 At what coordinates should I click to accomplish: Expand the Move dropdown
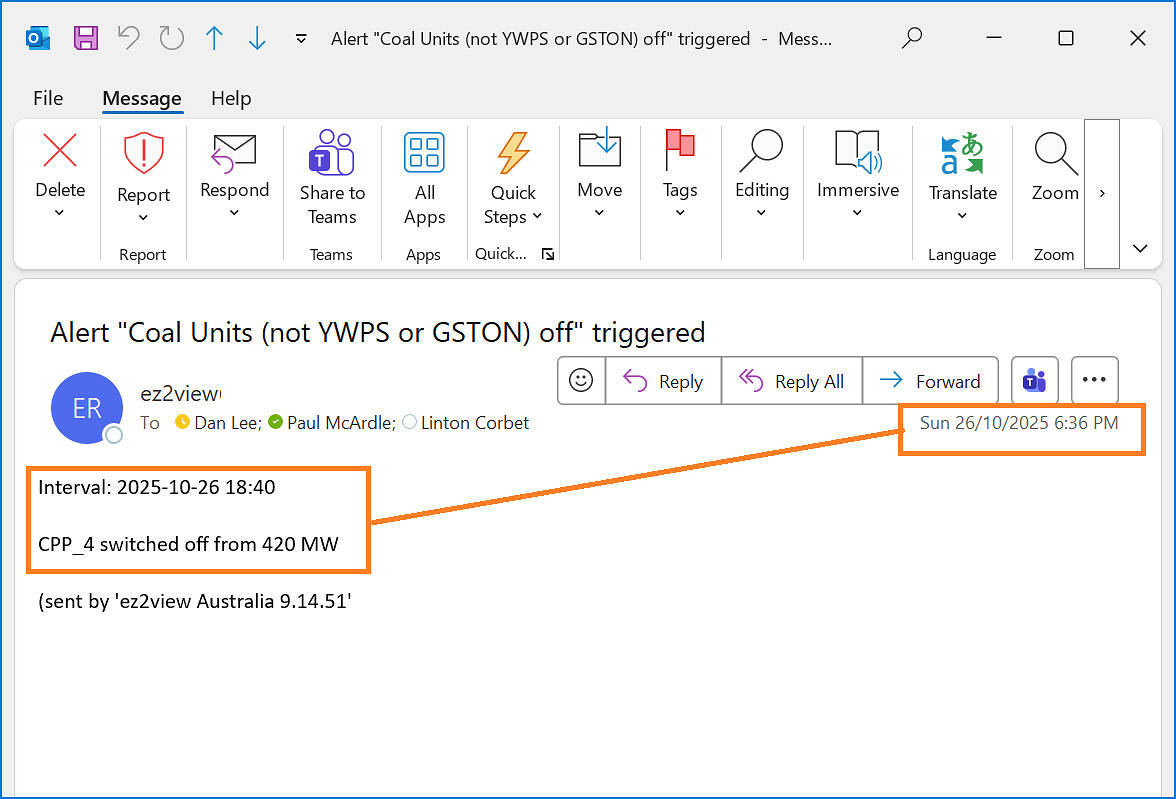[x=599, y=212]
